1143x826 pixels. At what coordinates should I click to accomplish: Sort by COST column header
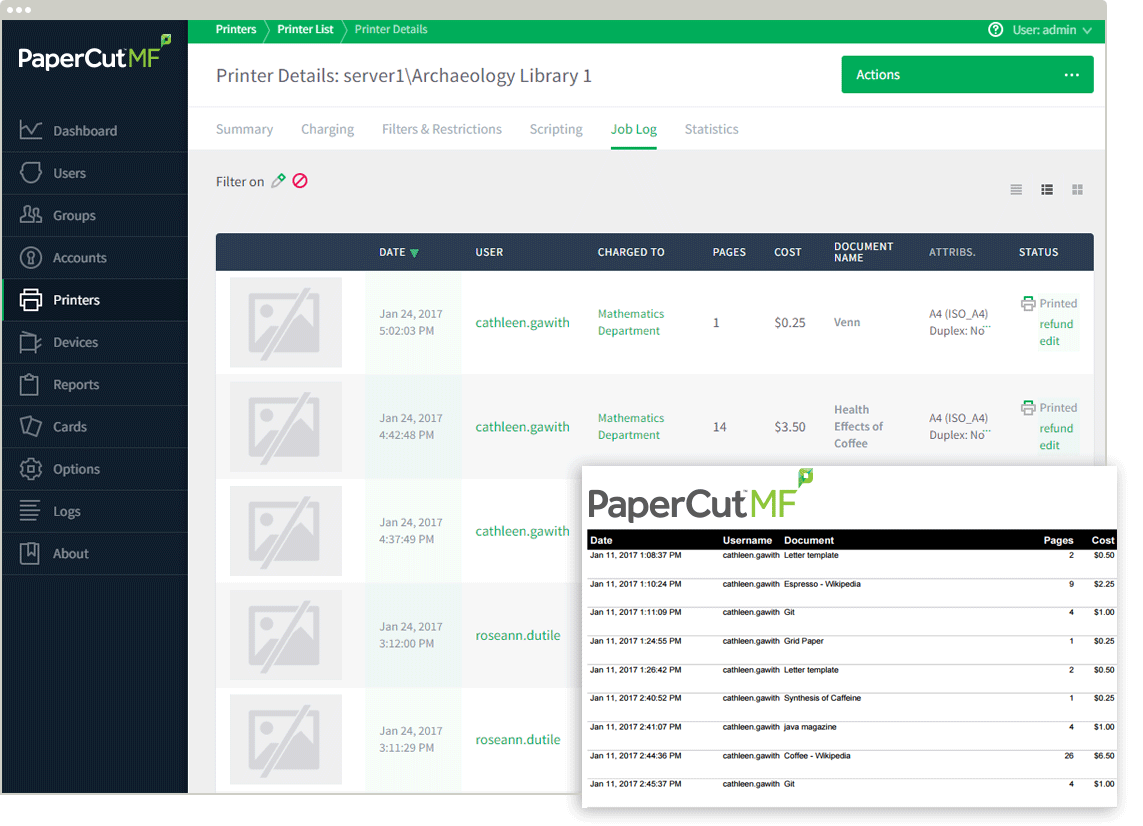coord(787,252)
